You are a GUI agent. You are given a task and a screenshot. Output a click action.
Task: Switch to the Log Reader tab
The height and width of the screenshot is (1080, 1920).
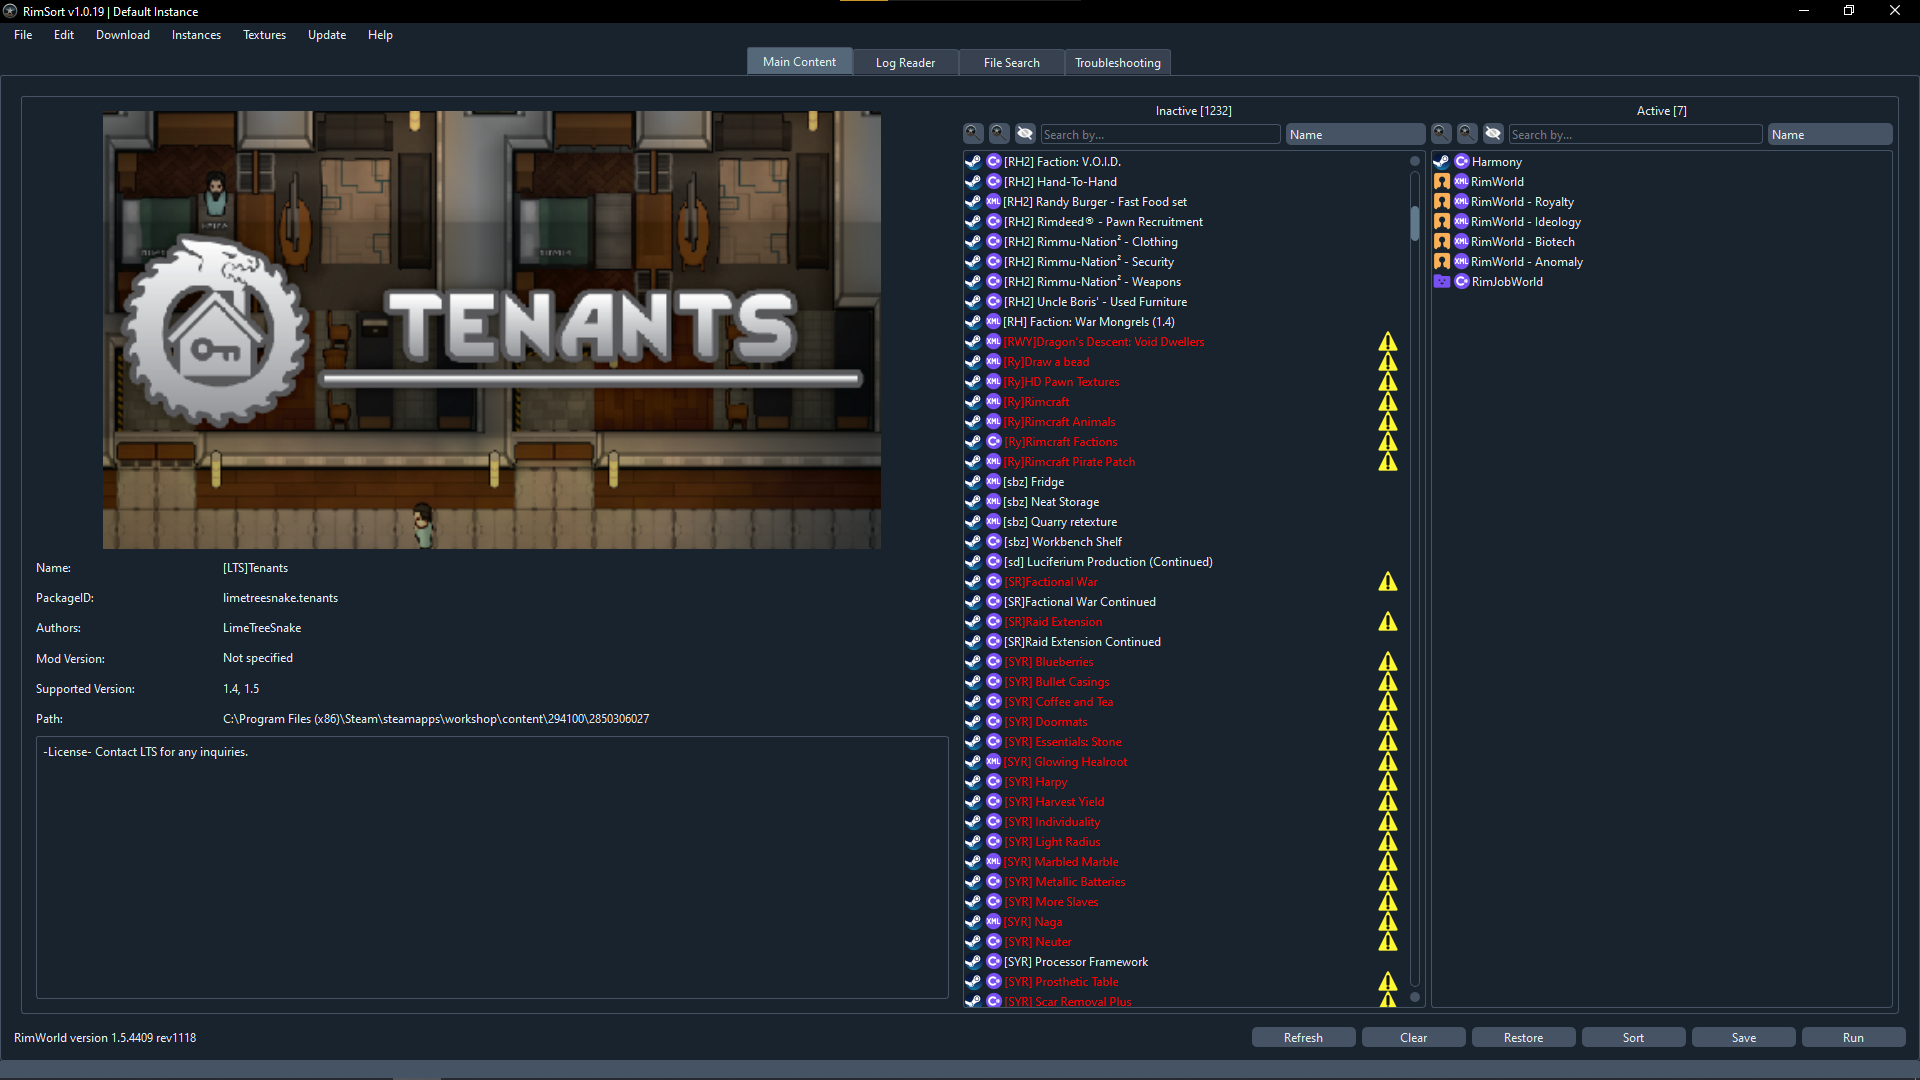click(905, 62)
